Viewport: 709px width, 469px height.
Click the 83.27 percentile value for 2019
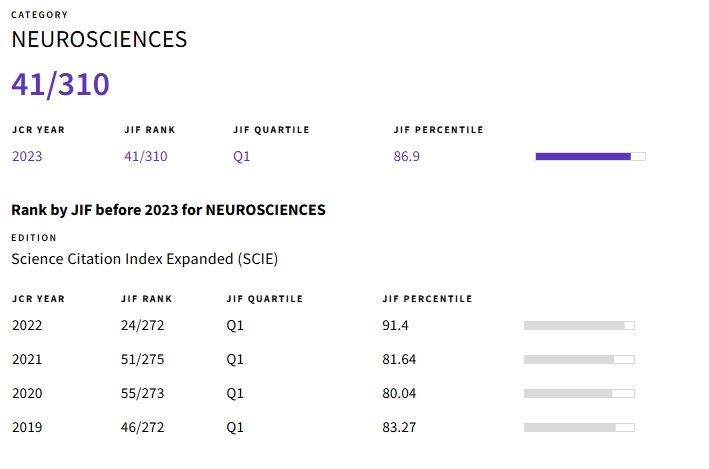pos(399,427)
